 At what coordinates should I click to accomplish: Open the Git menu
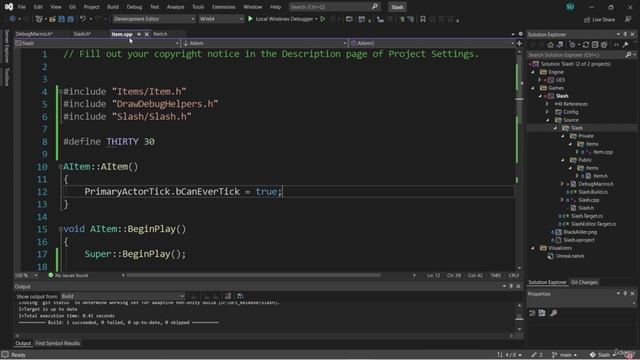click(72, 7)
